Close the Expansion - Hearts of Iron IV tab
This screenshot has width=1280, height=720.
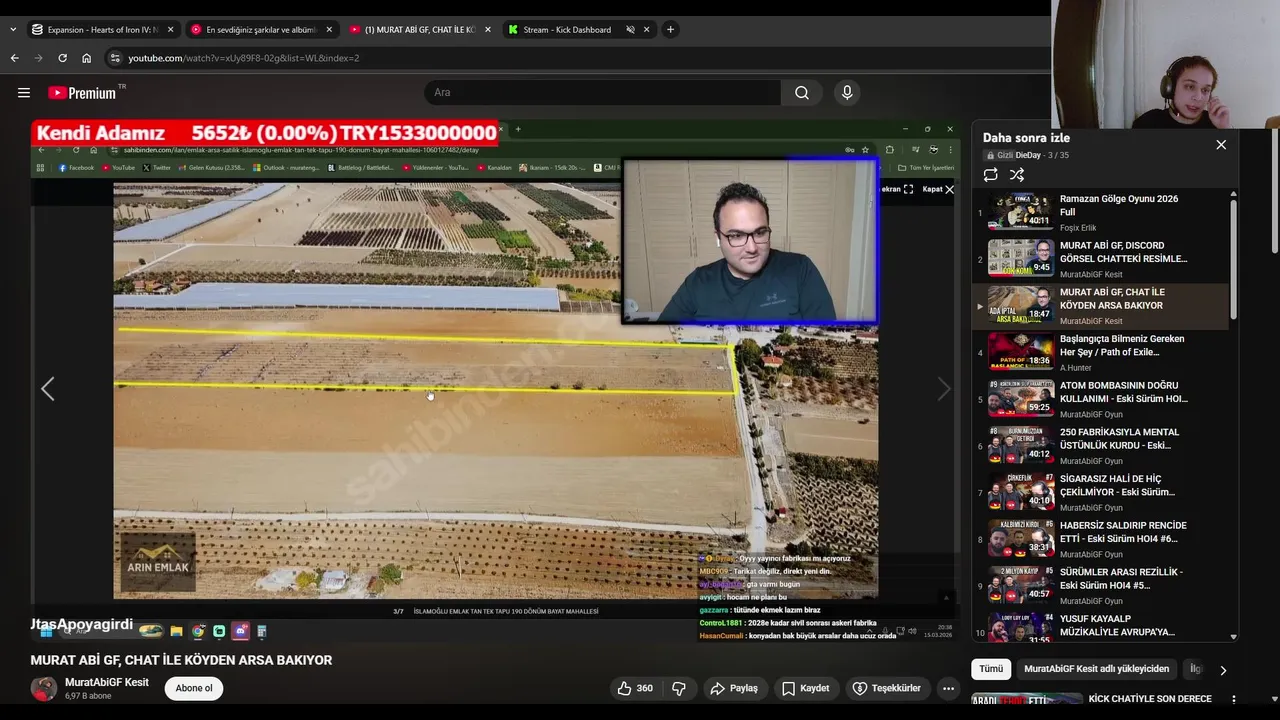(170, 30)
